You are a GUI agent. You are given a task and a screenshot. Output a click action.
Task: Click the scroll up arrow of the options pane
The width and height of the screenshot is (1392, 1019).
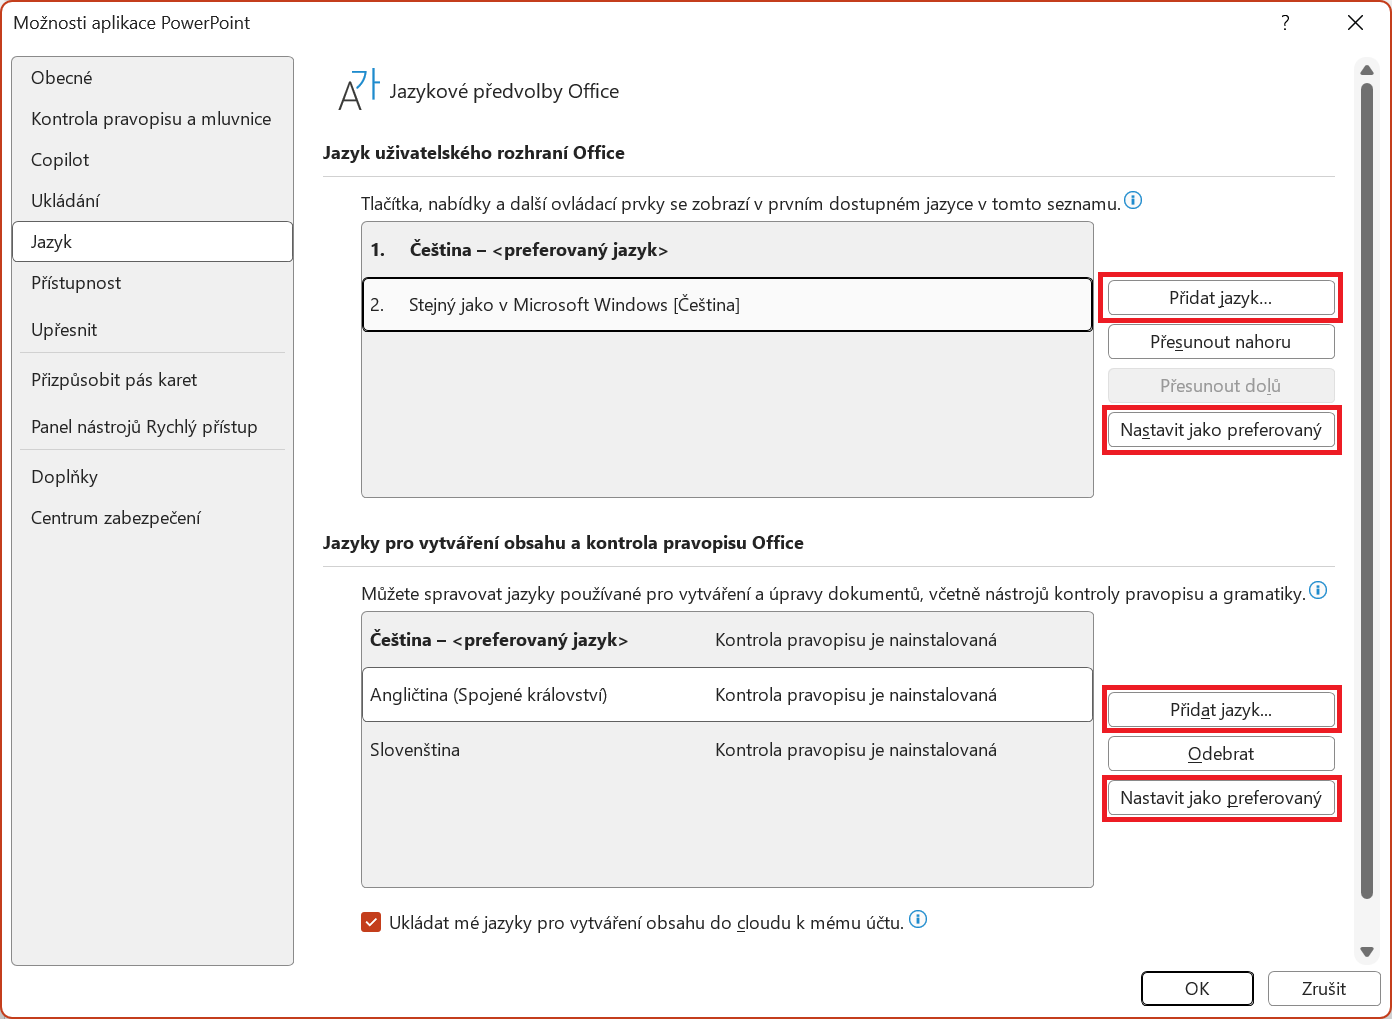point(1367,70)
